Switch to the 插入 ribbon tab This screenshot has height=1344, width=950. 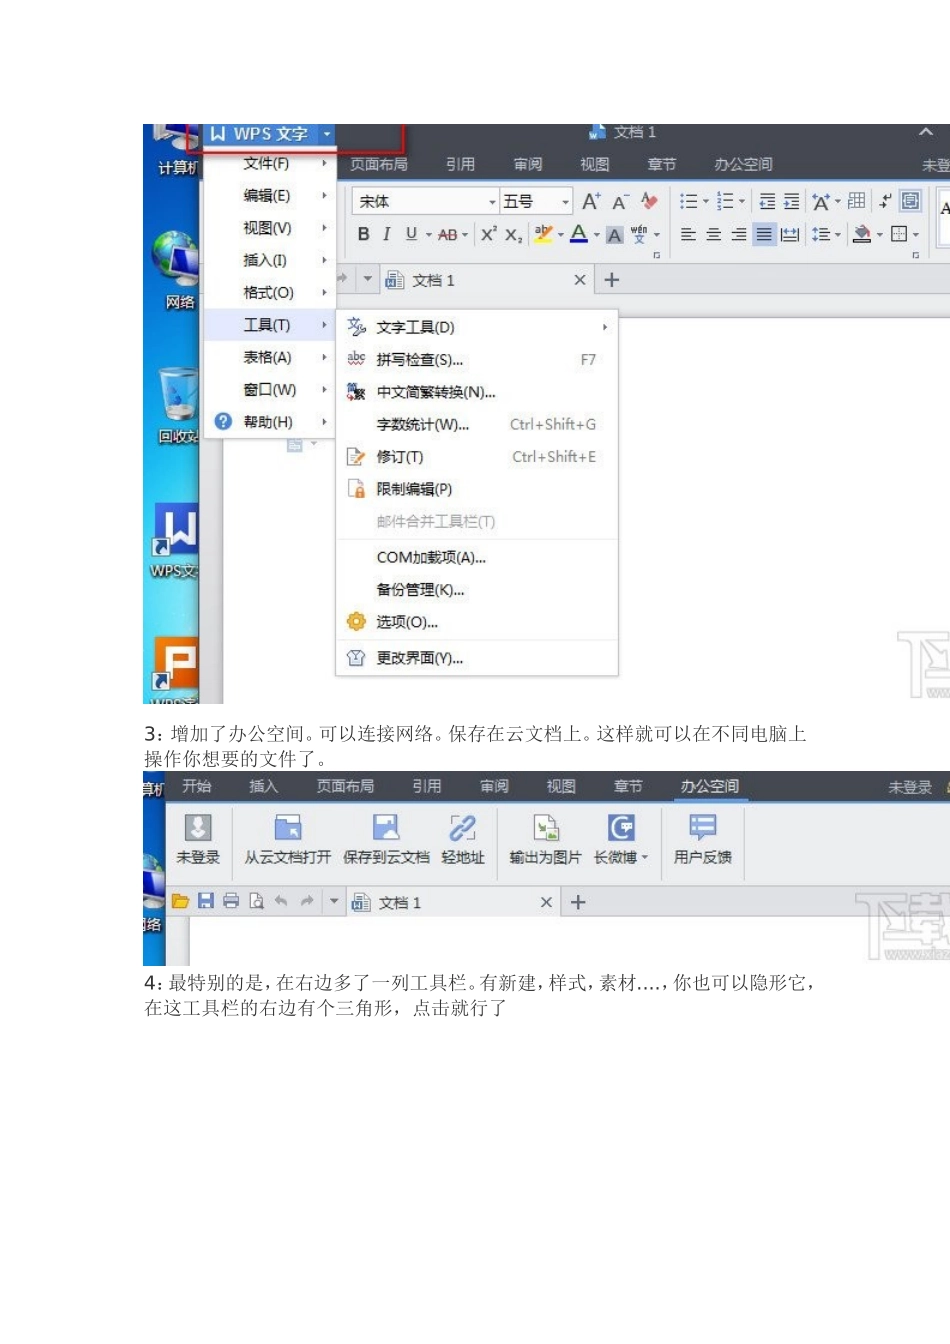point(264,787)
